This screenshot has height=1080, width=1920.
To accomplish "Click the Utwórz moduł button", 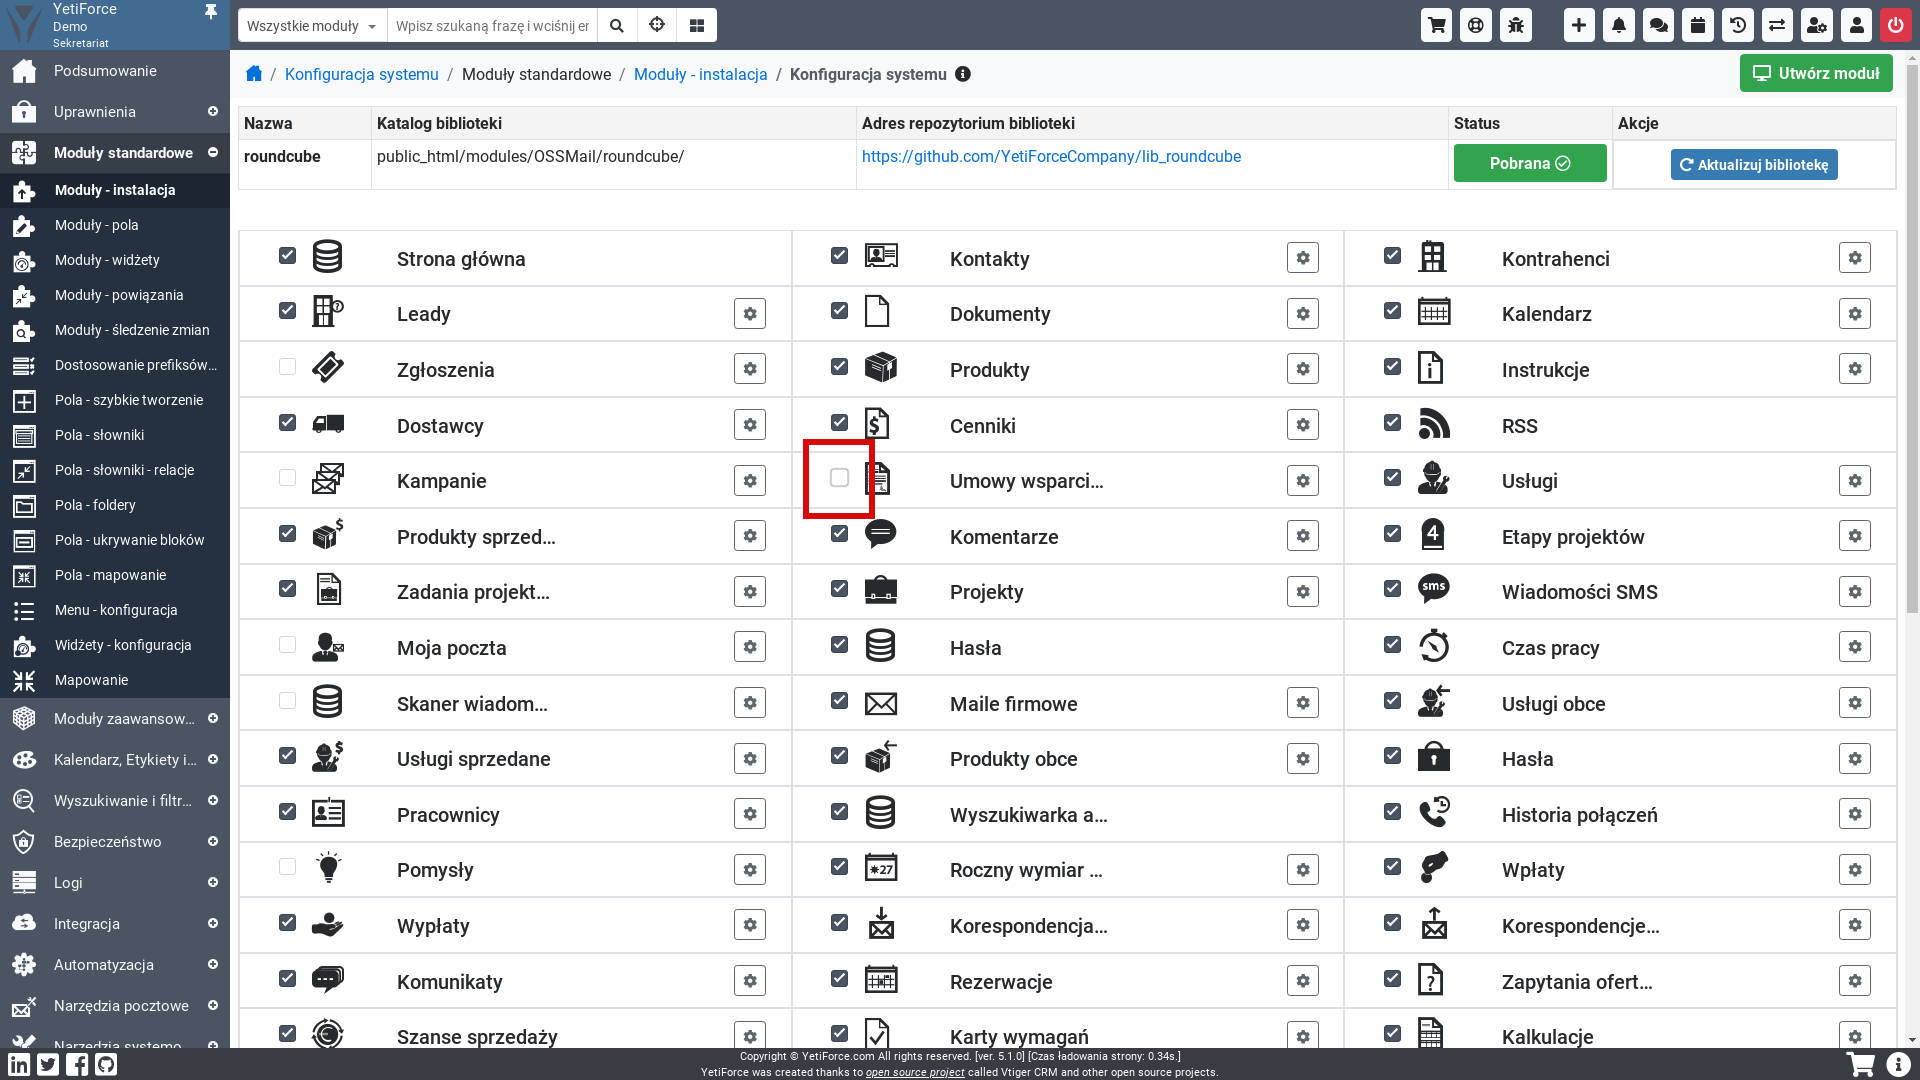I will pos(1815,73).
